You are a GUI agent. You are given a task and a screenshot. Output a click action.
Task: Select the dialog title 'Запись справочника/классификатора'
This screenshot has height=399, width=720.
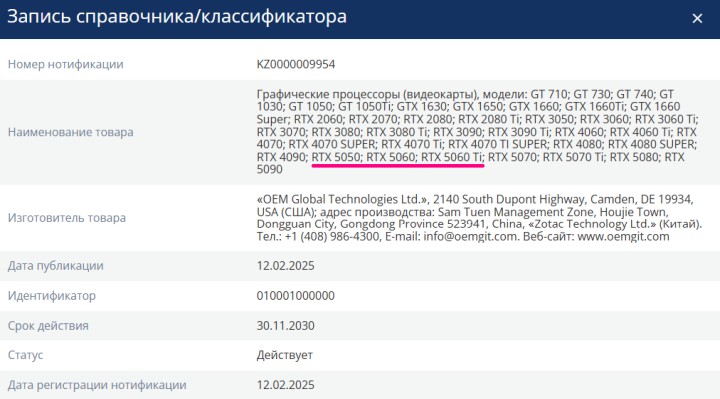pos(177,17)
